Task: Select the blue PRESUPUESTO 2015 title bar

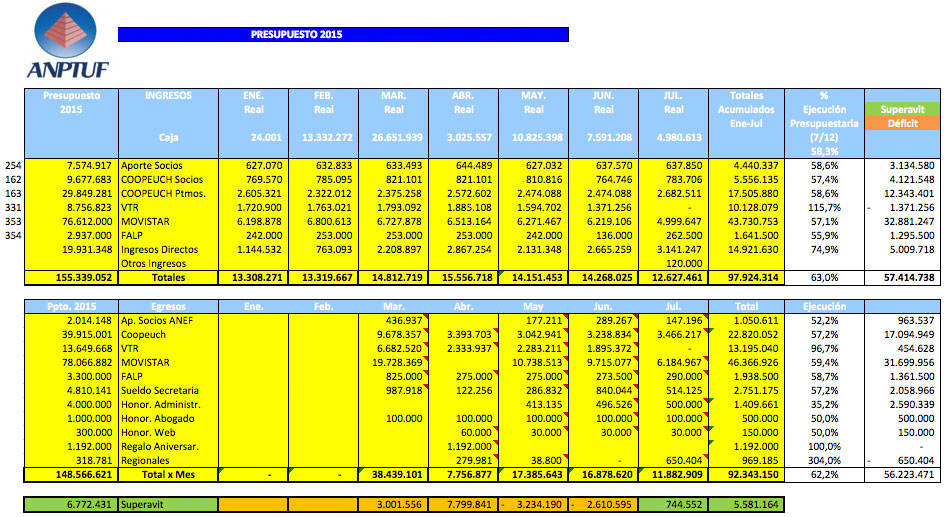Action: 343,34
